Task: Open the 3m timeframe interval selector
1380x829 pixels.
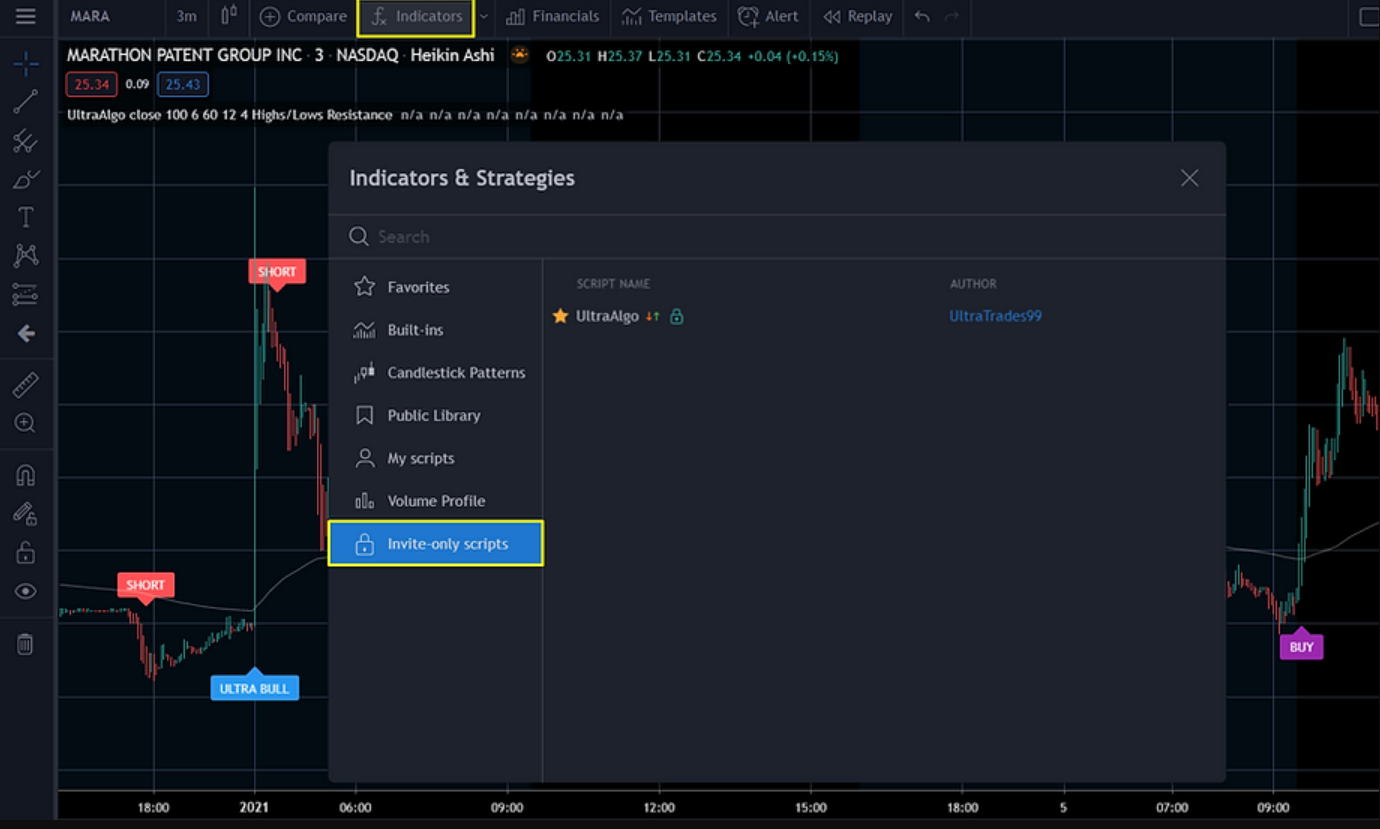Action: (186, 16)
